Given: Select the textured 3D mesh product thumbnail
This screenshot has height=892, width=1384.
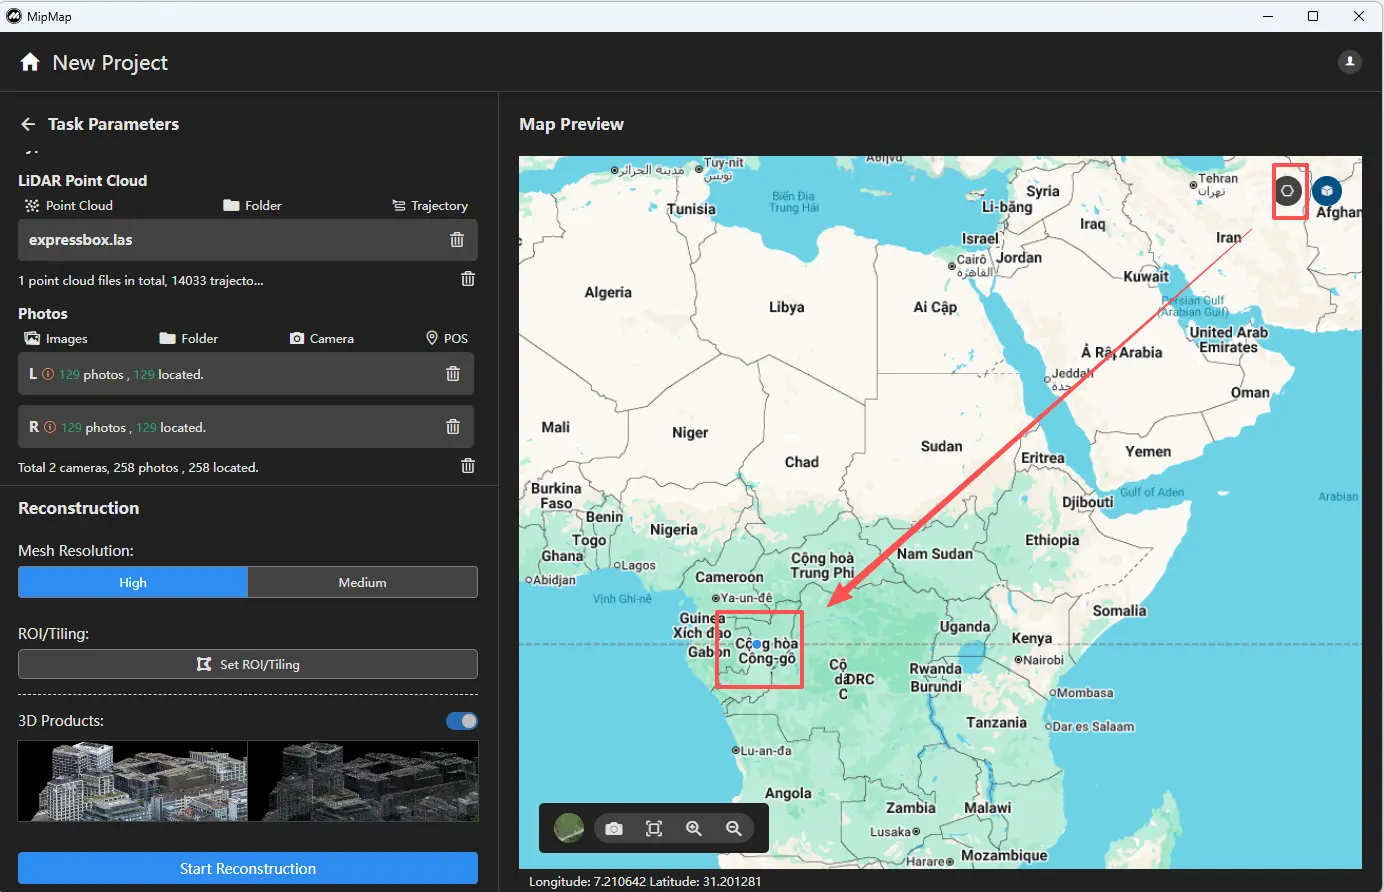Looking at the screenshot, I should tap(133, 781).
